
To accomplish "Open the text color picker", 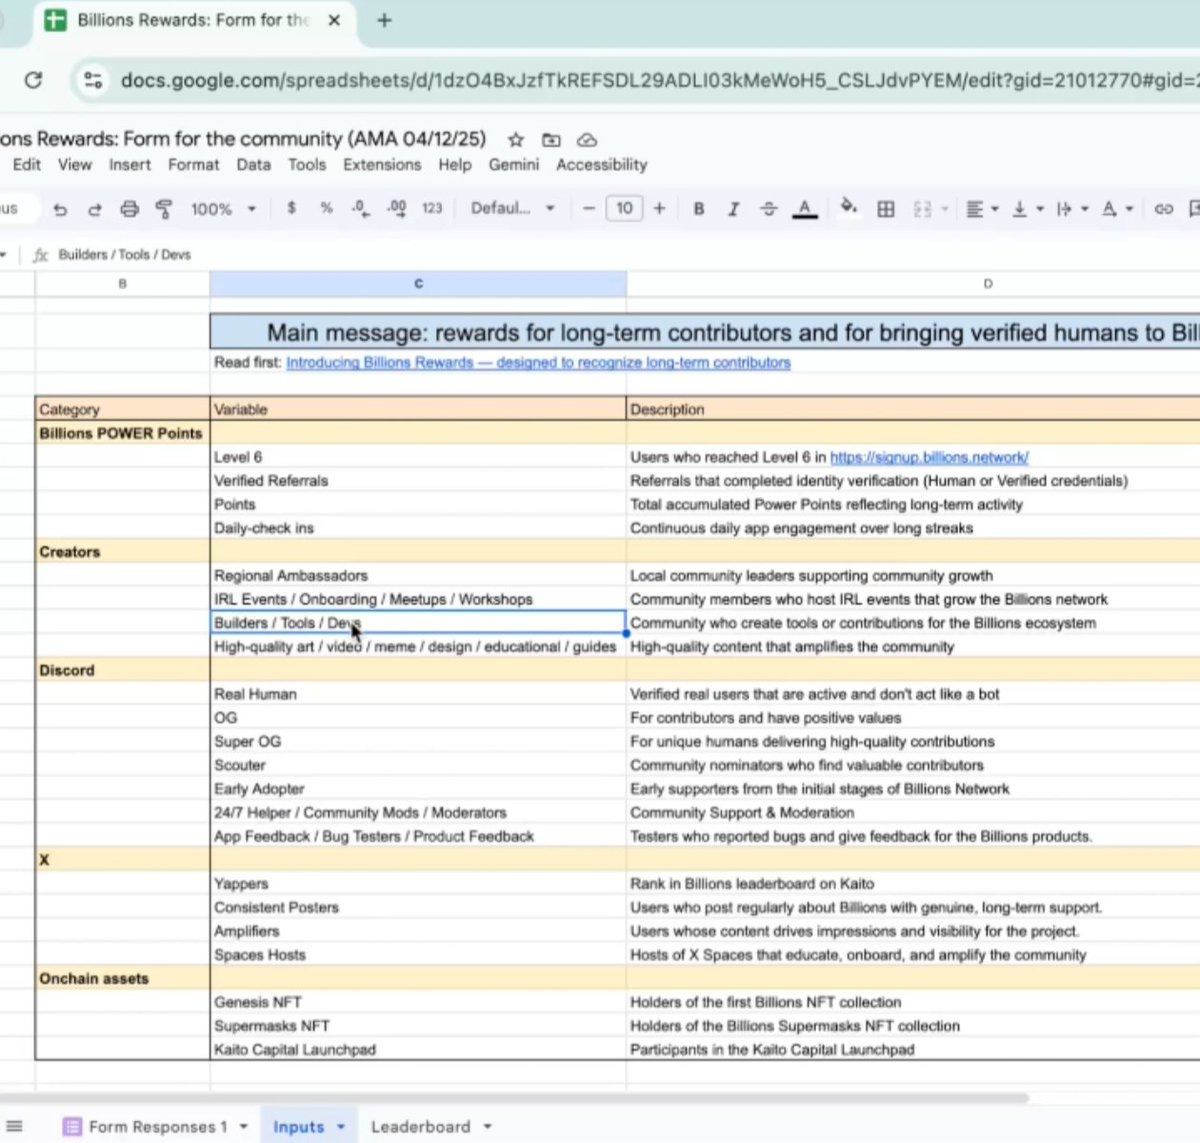I will tap(804, 209).
